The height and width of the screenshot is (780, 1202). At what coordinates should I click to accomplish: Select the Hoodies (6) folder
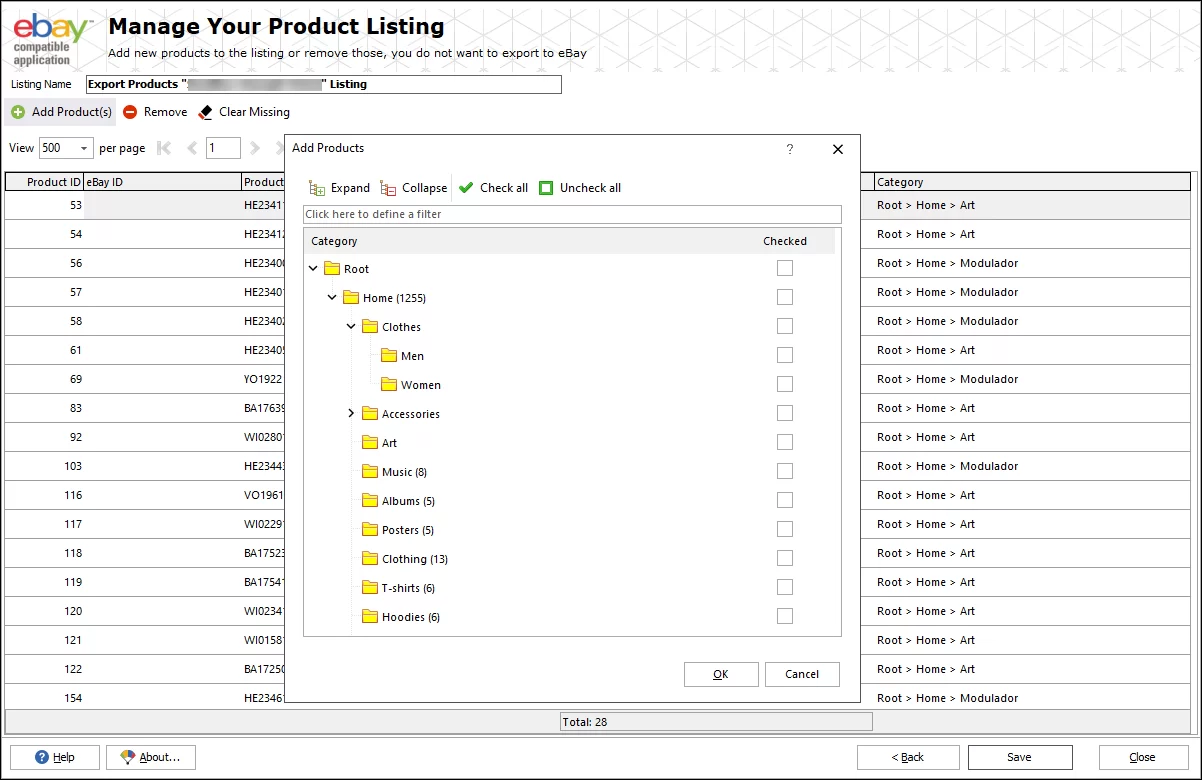410,617
